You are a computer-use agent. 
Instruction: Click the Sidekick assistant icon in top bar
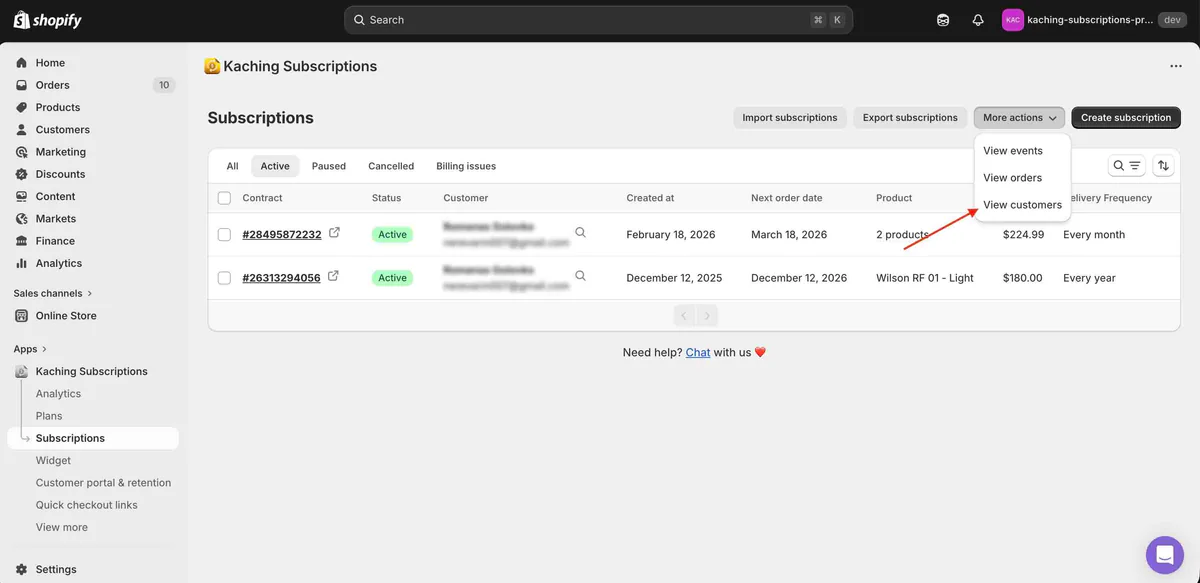pyautogui.click(x=943, y=20)
